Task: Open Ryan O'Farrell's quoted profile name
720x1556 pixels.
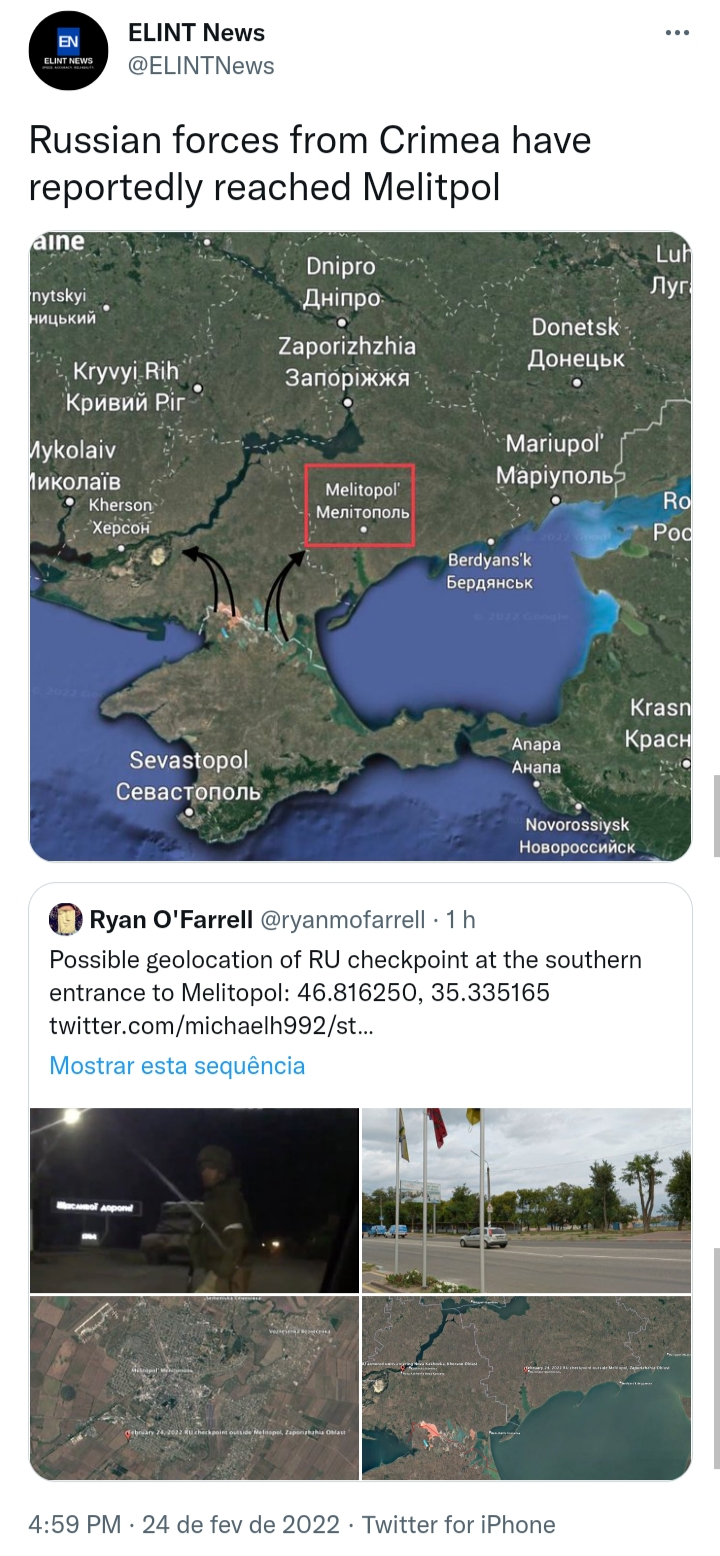Action: tap(170, 919)
